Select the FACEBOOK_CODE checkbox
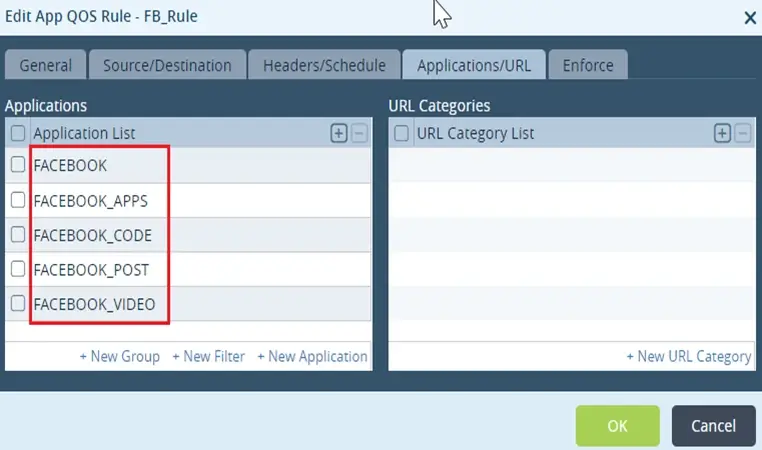Viewport: 762px width, 450px height. point(18,234)
